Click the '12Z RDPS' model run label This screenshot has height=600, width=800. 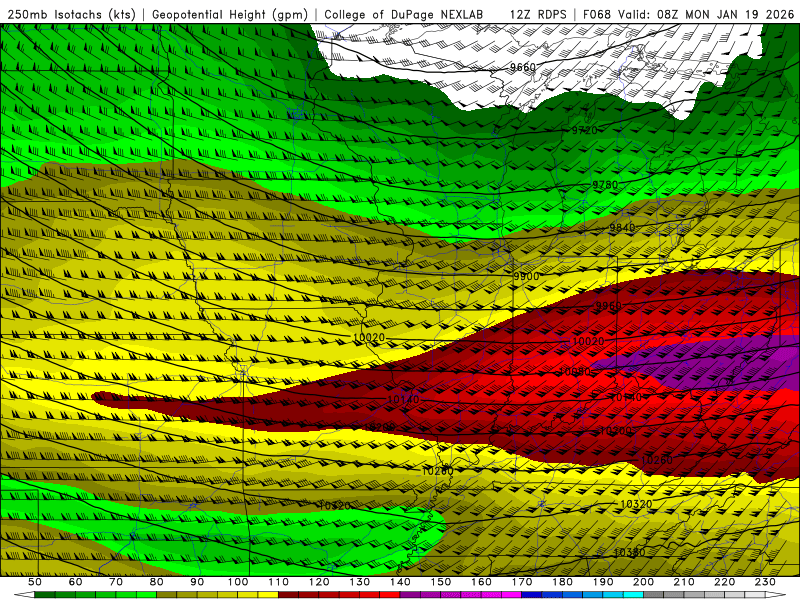[538, 14]
